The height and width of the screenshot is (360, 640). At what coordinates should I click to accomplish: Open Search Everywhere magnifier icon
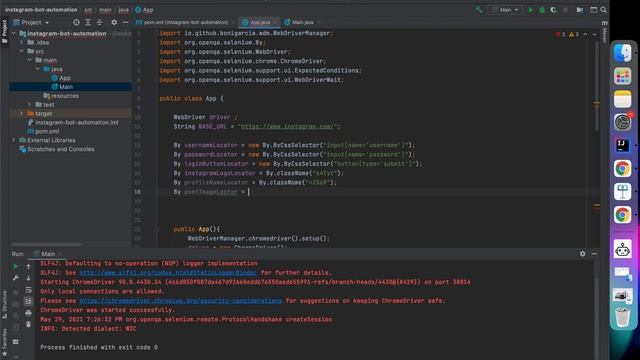pyautogui.click(x=604, y=10)
